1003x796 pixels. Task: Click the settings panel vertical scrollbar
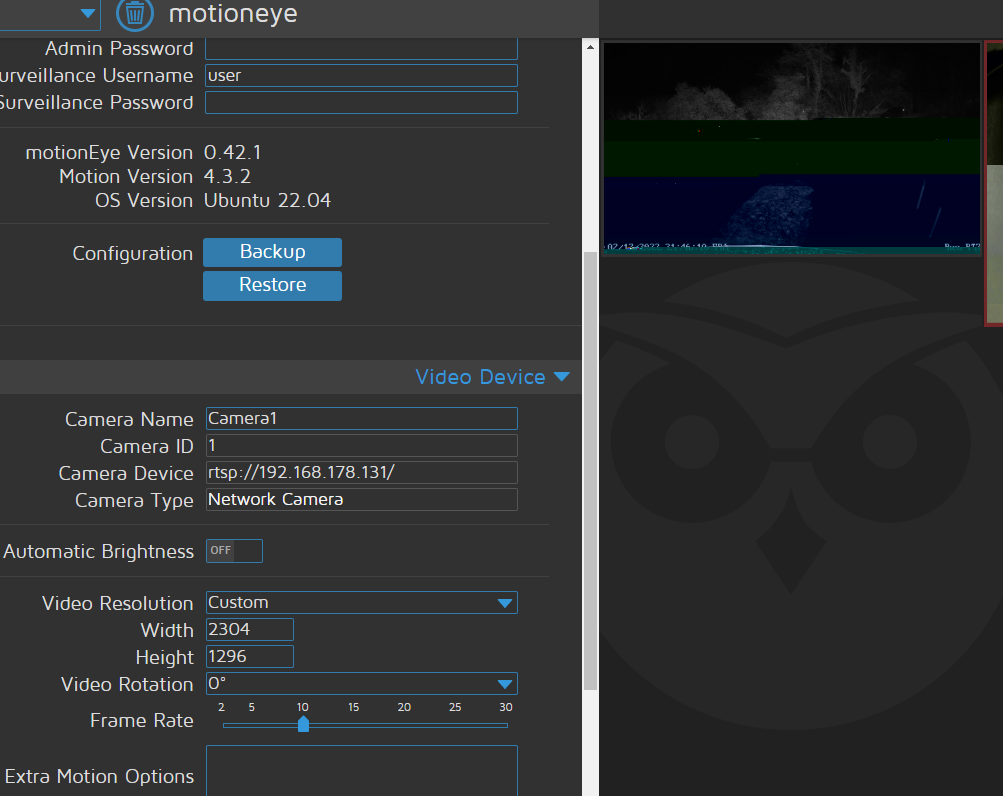pyautogui.click(x=590, y=470)
